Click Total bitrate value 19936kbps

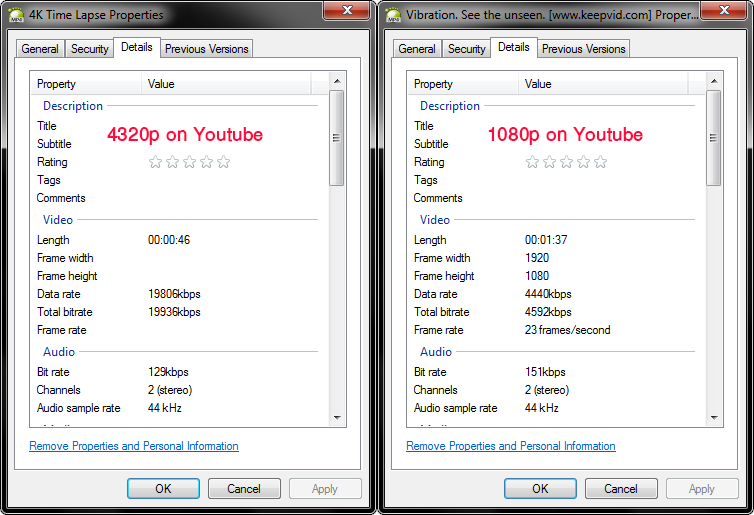[174, 312]
